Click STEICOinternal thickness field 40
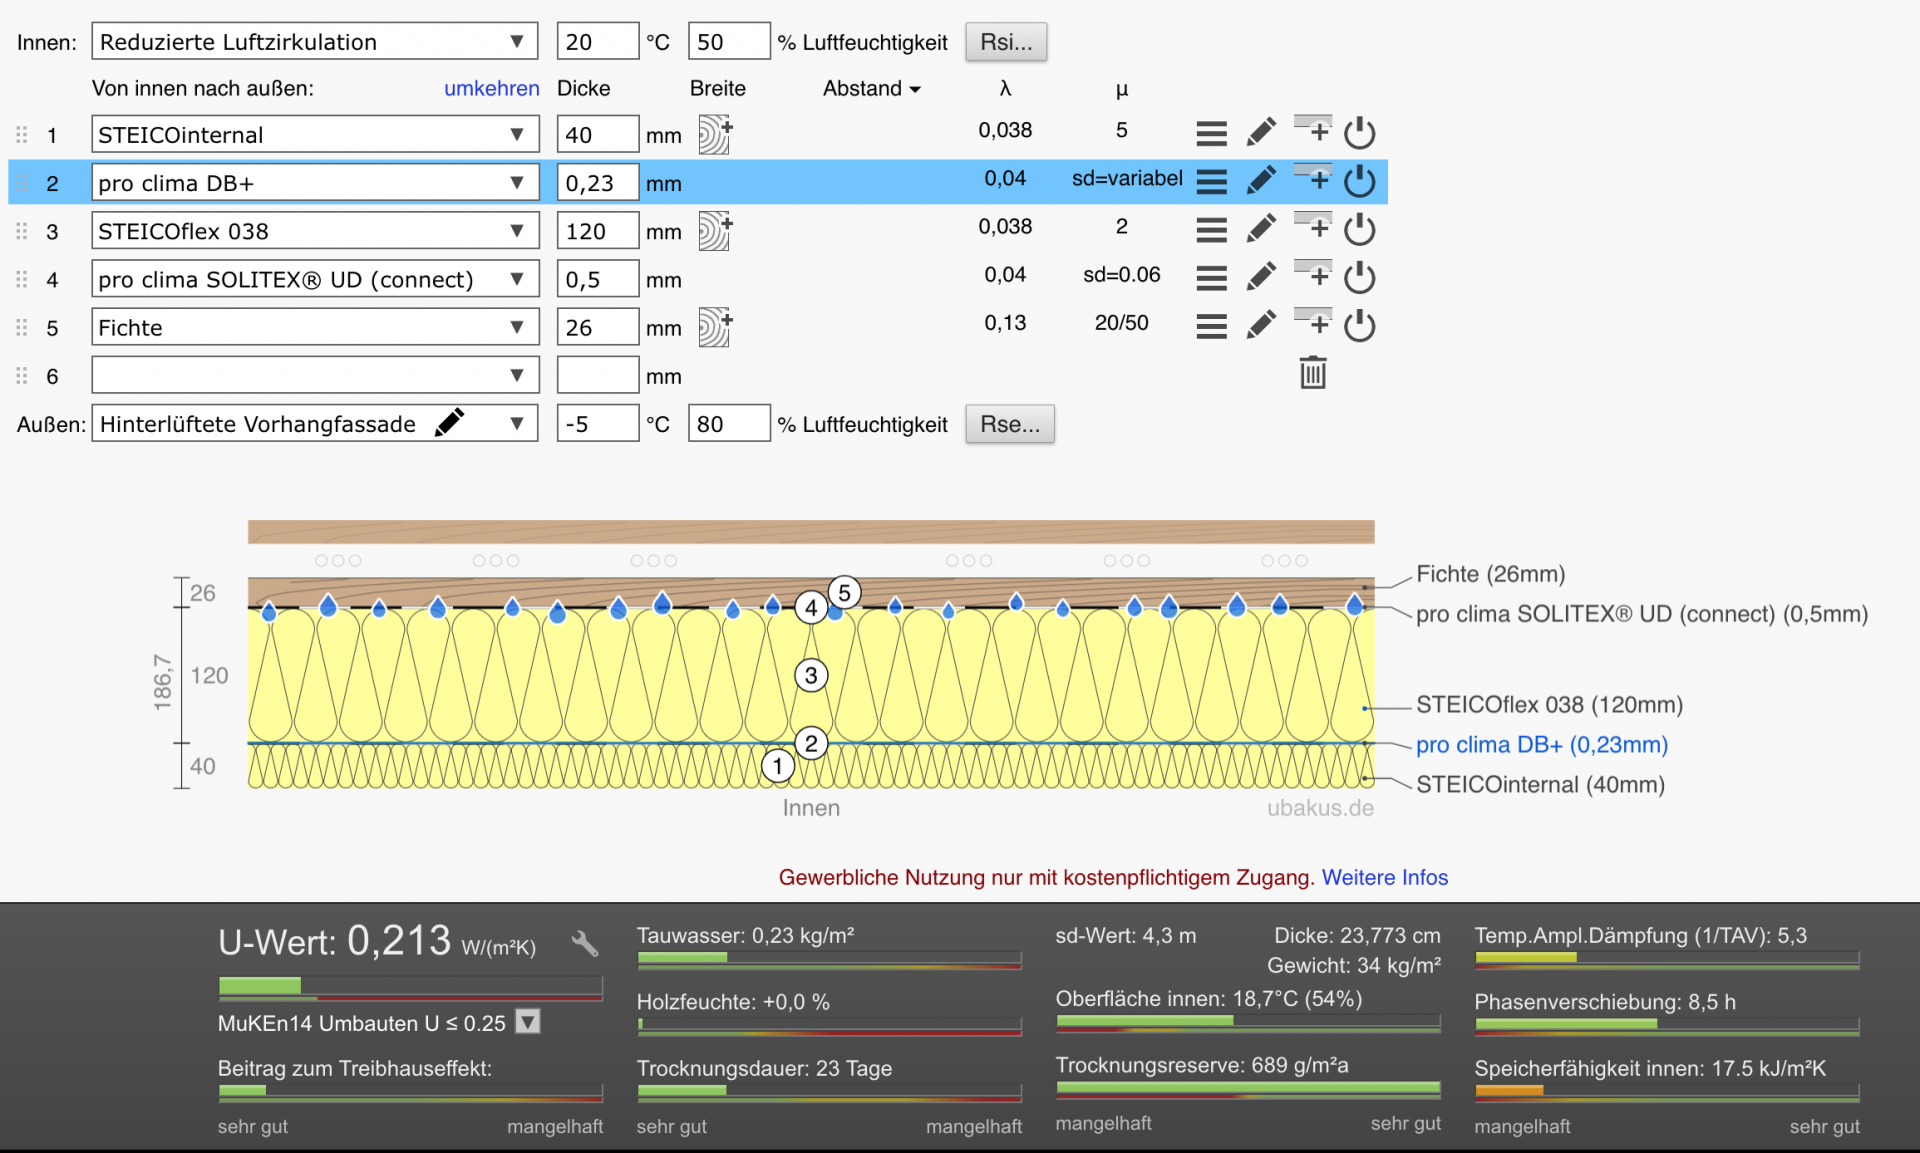Screen dimensions: 1920x1153 [597, 134]
